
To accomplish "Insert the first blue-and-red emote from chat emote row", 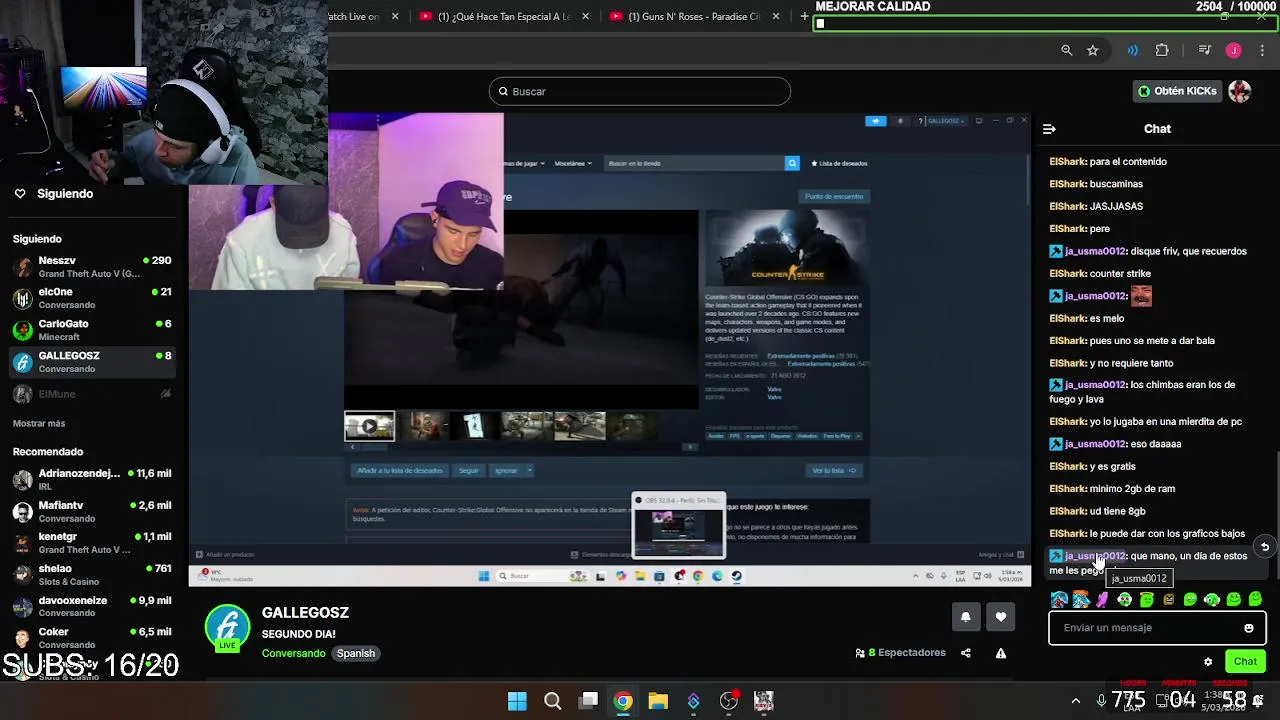I will [x=1059, y=600].
